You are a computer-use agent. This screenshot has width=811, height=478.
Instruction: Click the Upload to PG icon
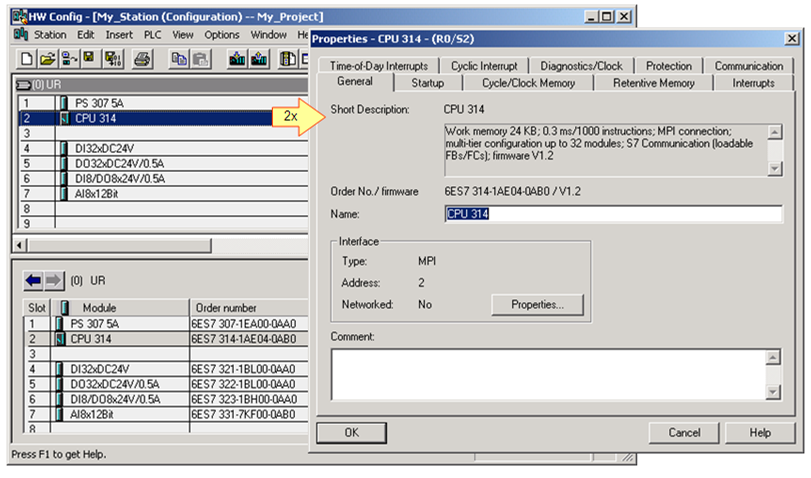[x=259, y=59]
